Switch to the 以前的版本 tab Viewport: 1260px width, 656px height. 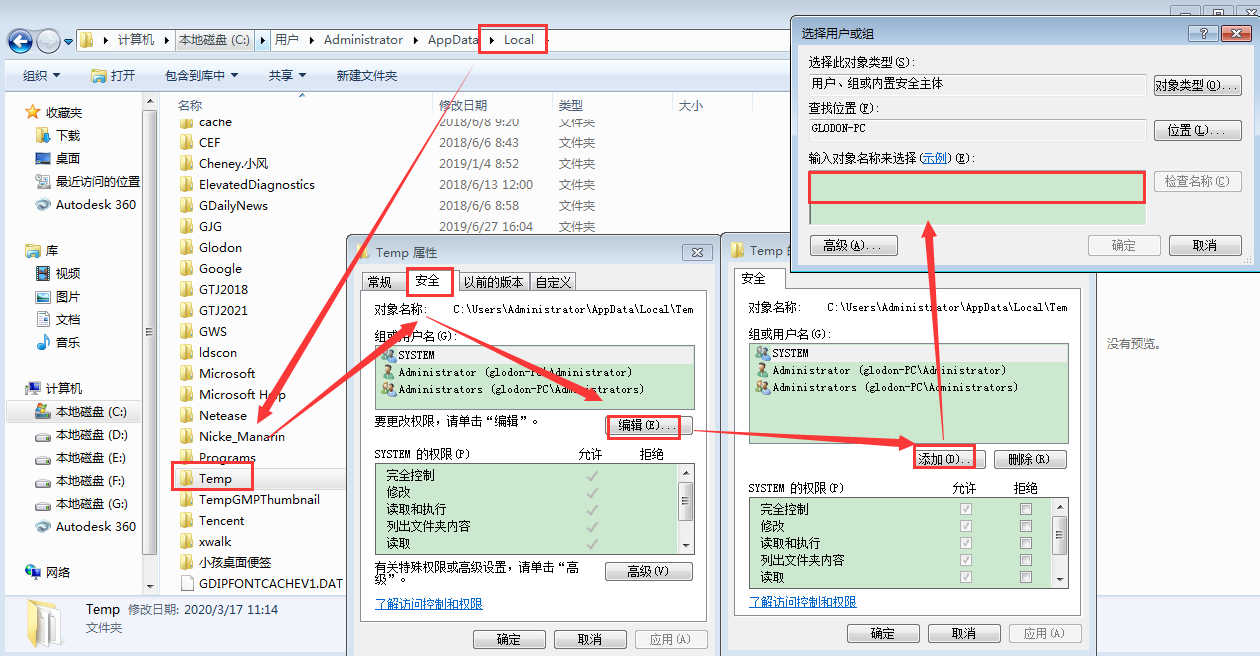pos(493,282)
